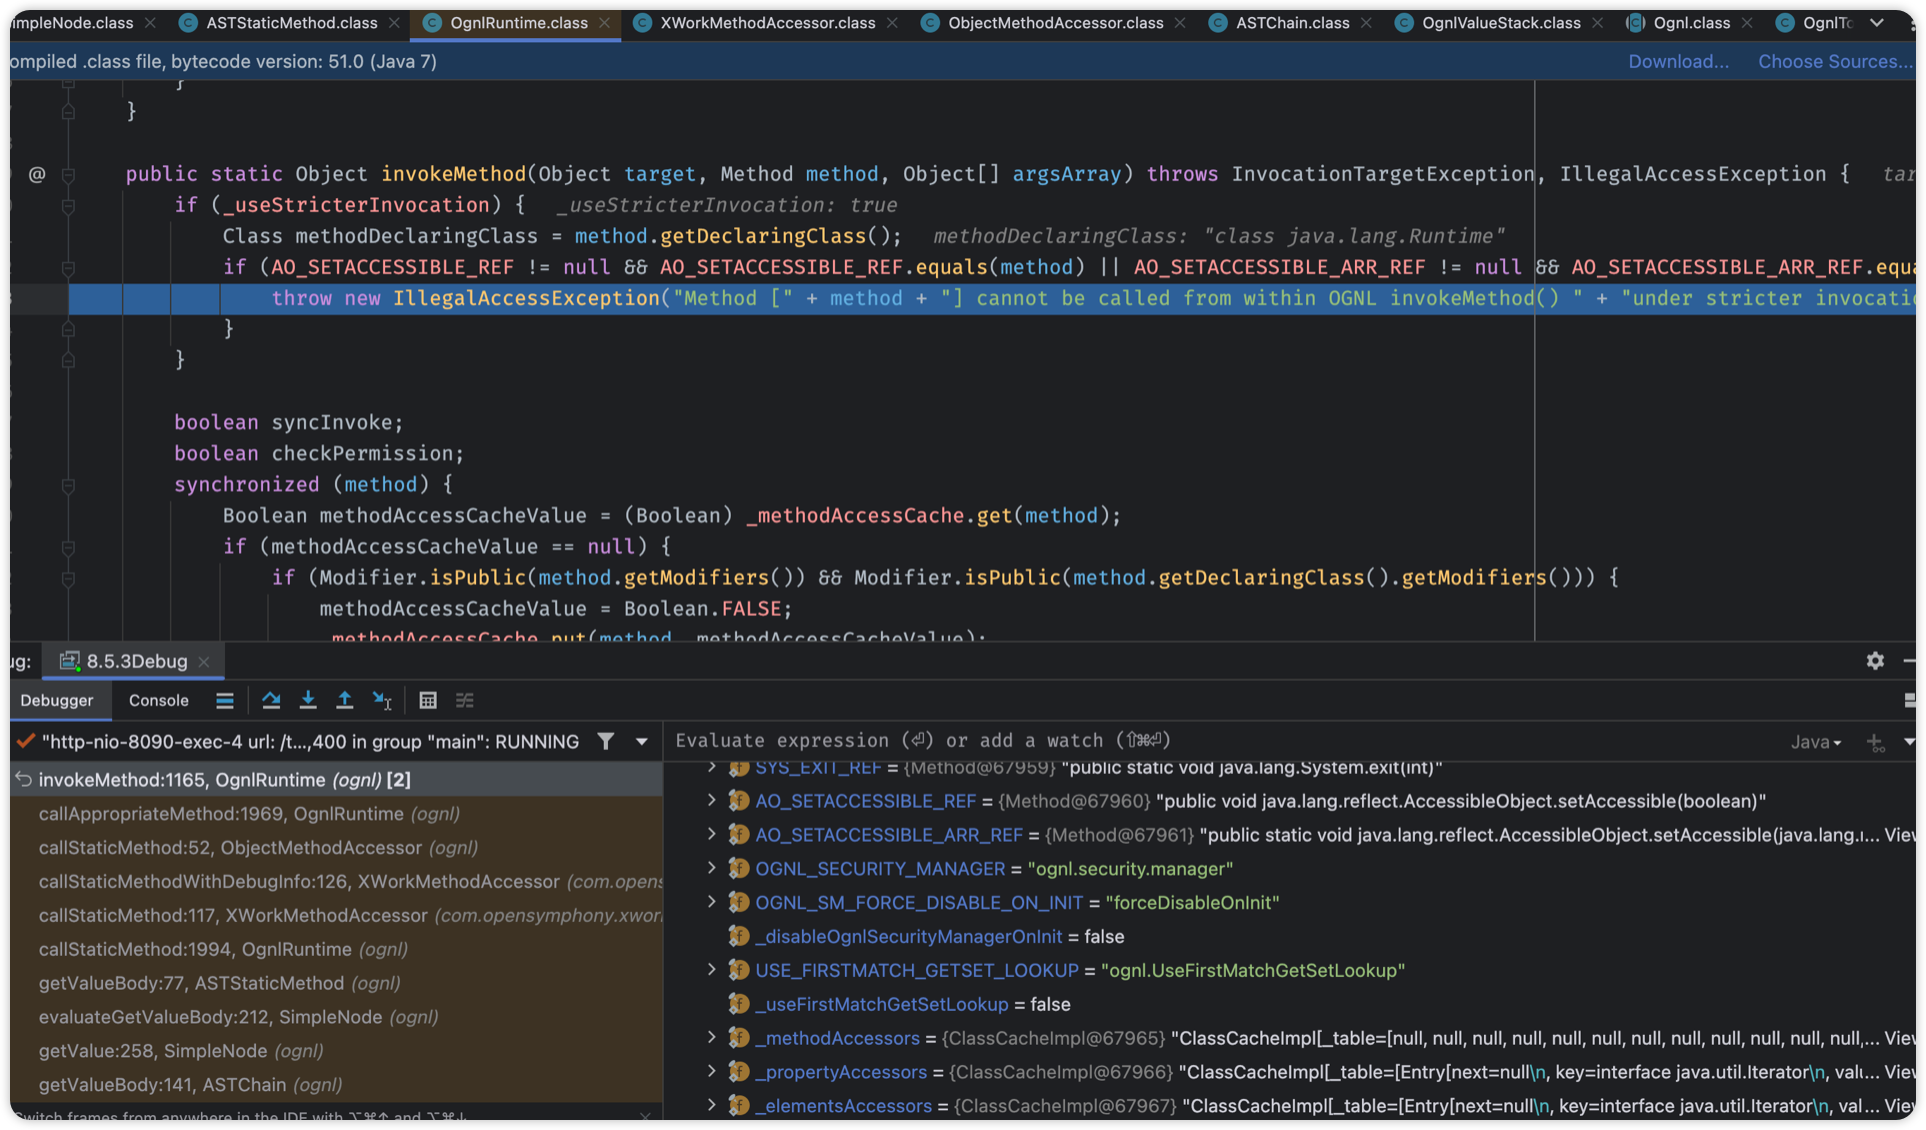Viewport: 1926px width, 1130px height.
Task: Click the Step Into icon
Action: 308,701
